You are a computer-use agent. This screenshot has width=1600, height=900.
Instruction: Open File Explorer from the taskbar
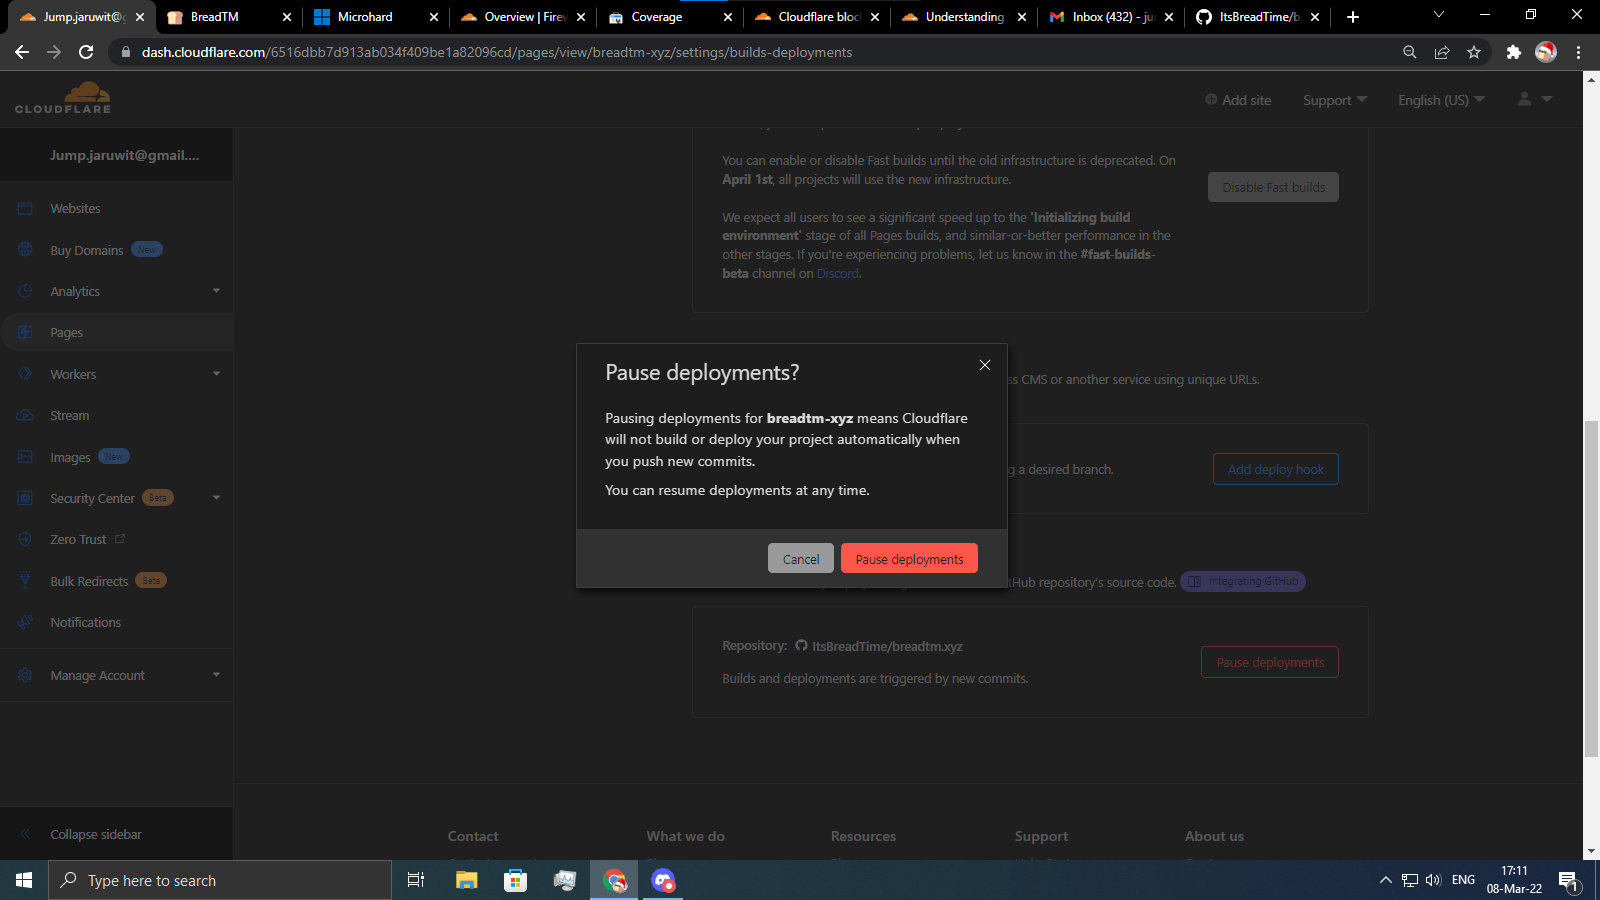(x=466, y=880)
